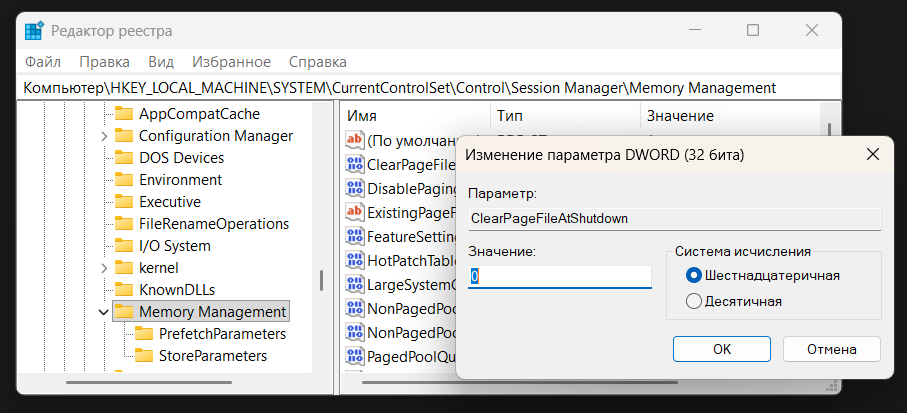Click the string icon next to ExistingPageF entry
The image size is (907, 413).
click(355, 212)
